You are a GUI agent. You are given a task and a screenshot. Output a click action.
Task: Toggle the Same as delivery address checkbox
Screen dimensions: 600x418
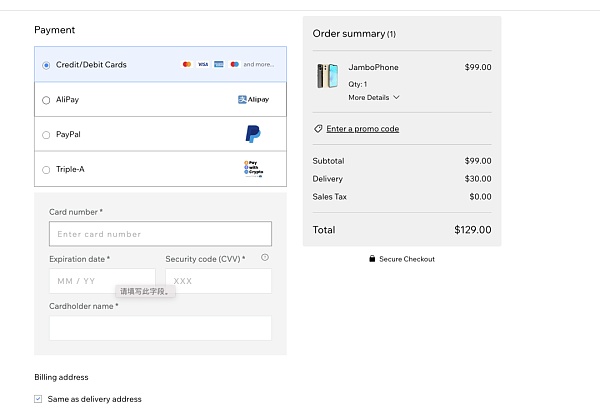(x=39, y=399)
